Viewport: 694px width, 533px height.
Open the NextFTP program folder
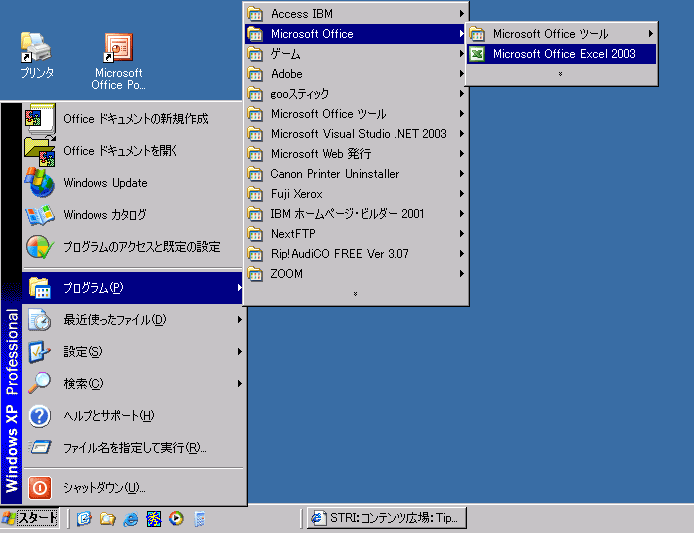(x=356, y=234)
